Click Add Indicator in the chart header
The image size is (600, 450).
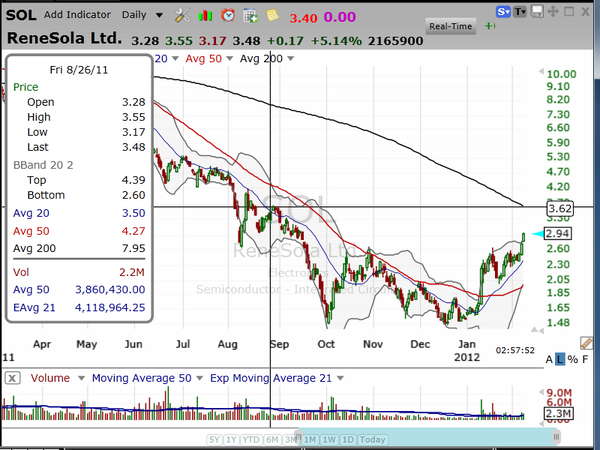click(x=77, y=15)
